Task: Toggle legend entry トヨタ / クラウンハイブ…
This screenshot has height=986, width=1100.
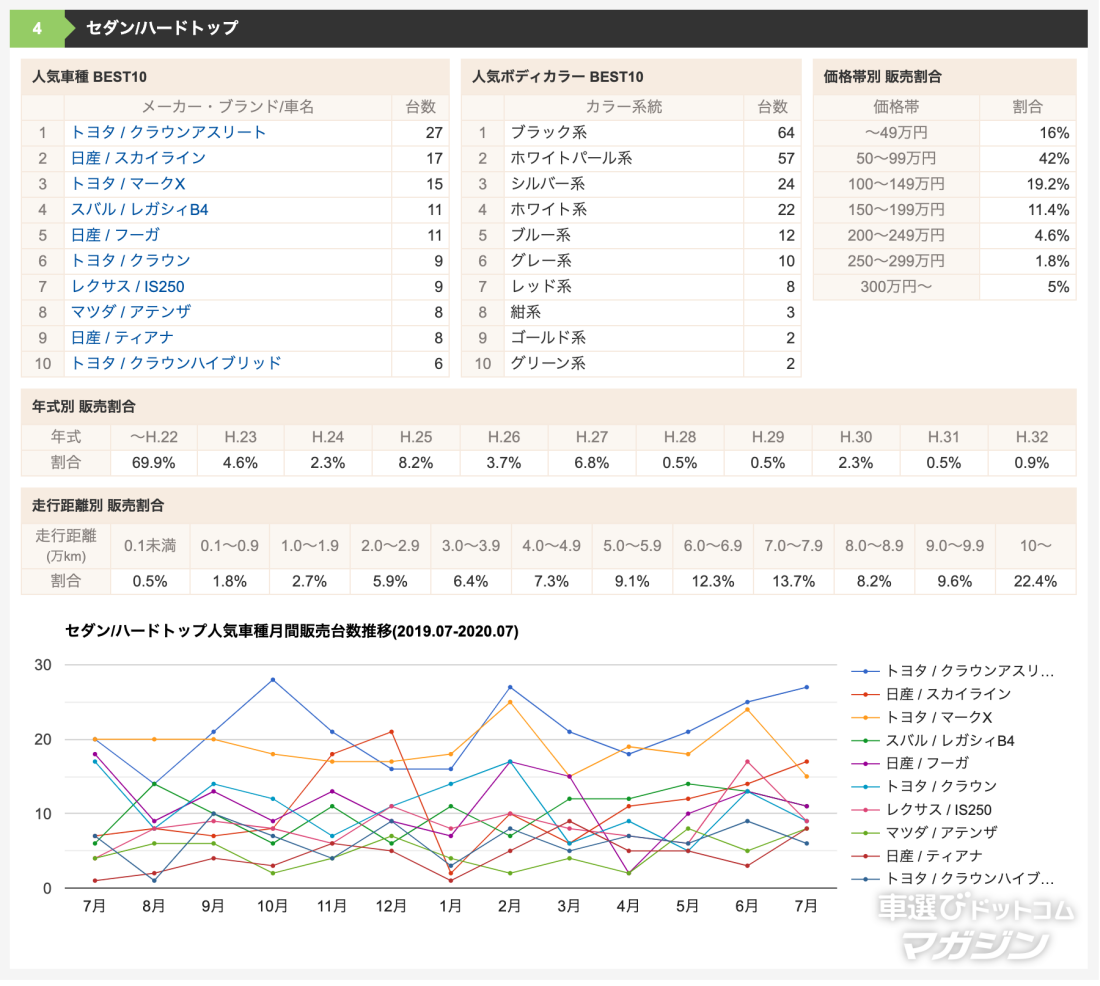Action: point(953,879)
